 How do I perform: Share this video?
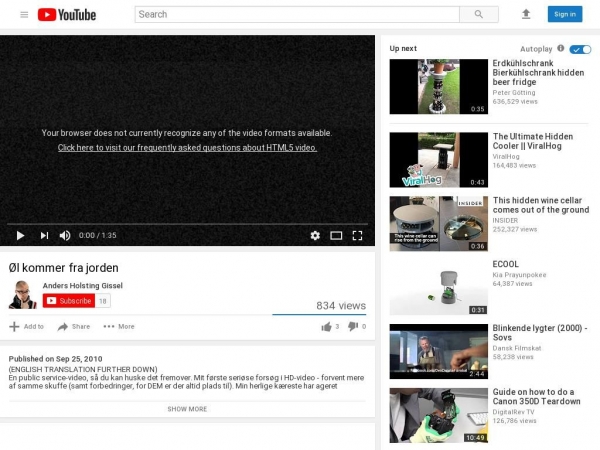click(x=74, y=326)
